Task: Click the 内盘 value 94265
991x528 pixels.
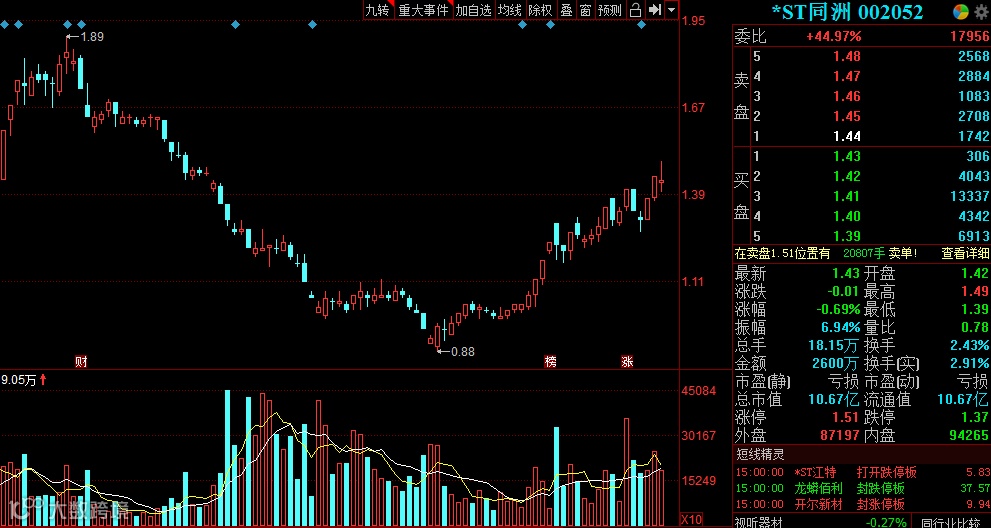Action: pyautogui.click(x=969, y=436)
